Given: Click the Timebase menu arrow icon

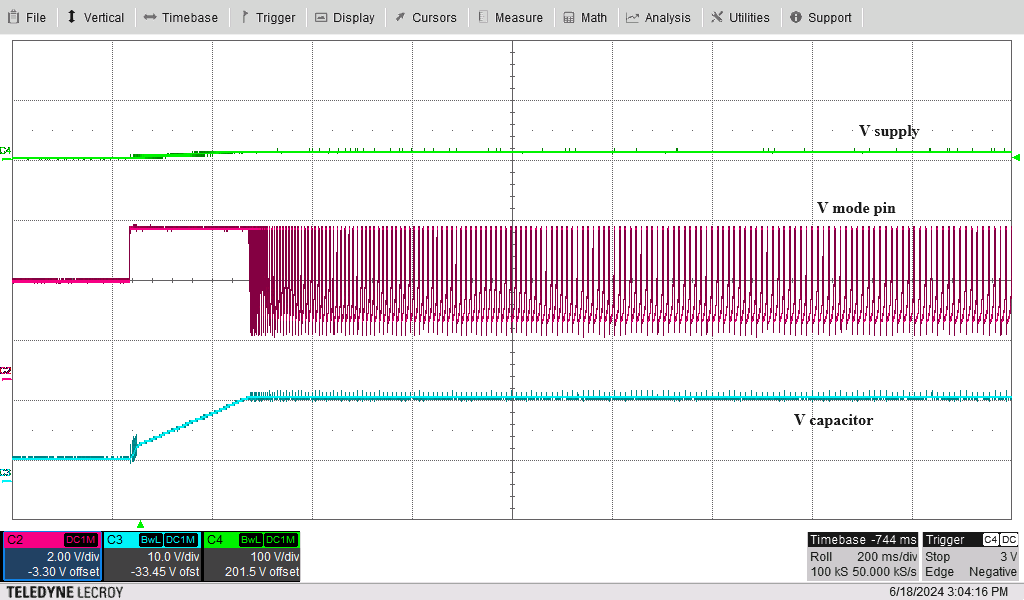Looking at the screenshot, I should coord(150,17).
